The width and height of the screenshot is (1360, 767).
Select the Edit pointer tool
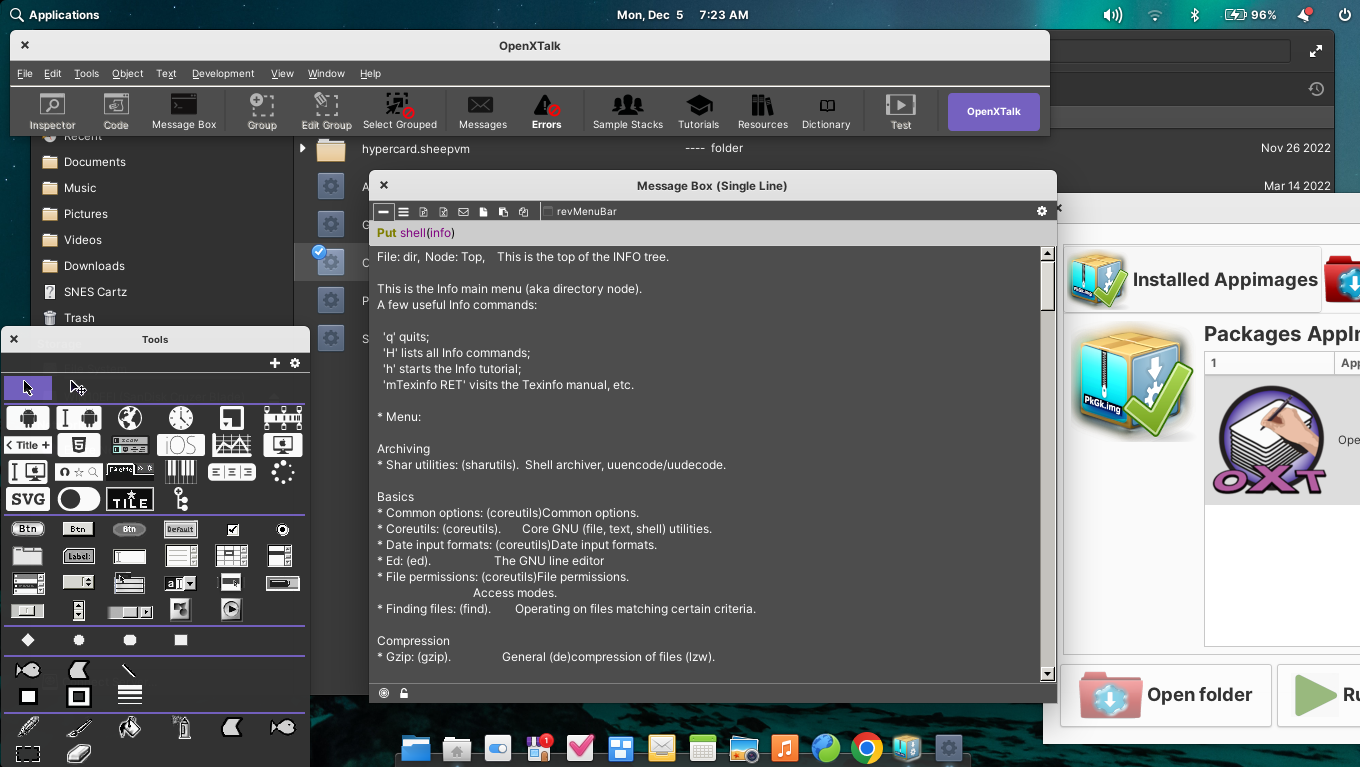[x=78, y=388]
